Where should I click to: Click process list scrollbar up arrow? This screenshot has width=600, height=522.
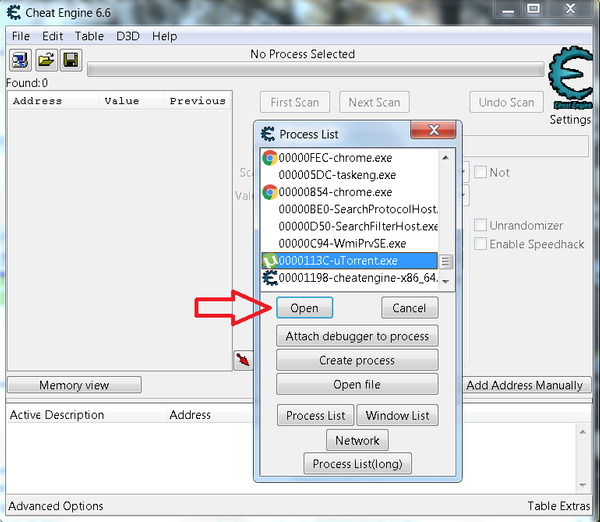tap(445, 158)
